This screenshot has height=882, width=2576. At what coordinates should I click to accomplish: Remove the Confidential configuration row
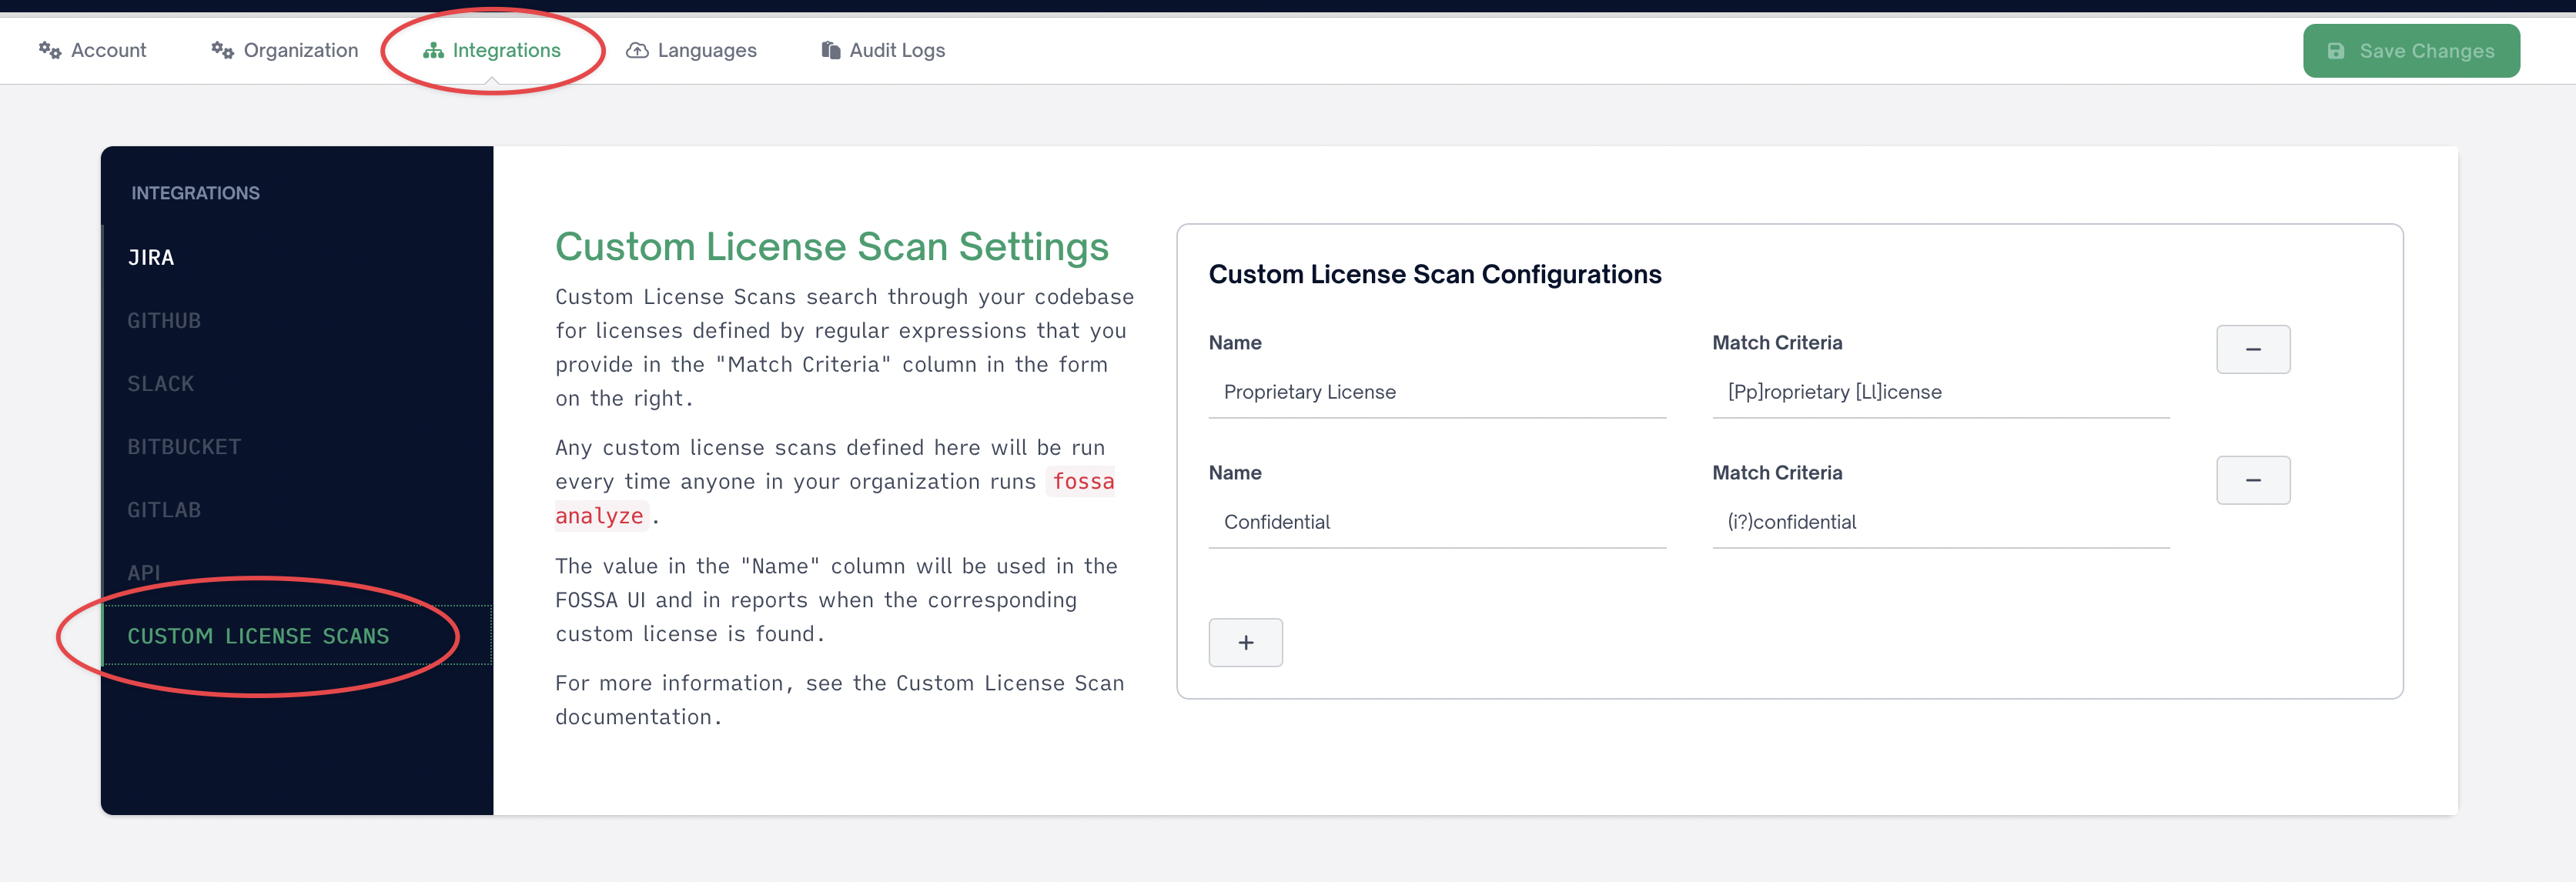point(2253,480)
